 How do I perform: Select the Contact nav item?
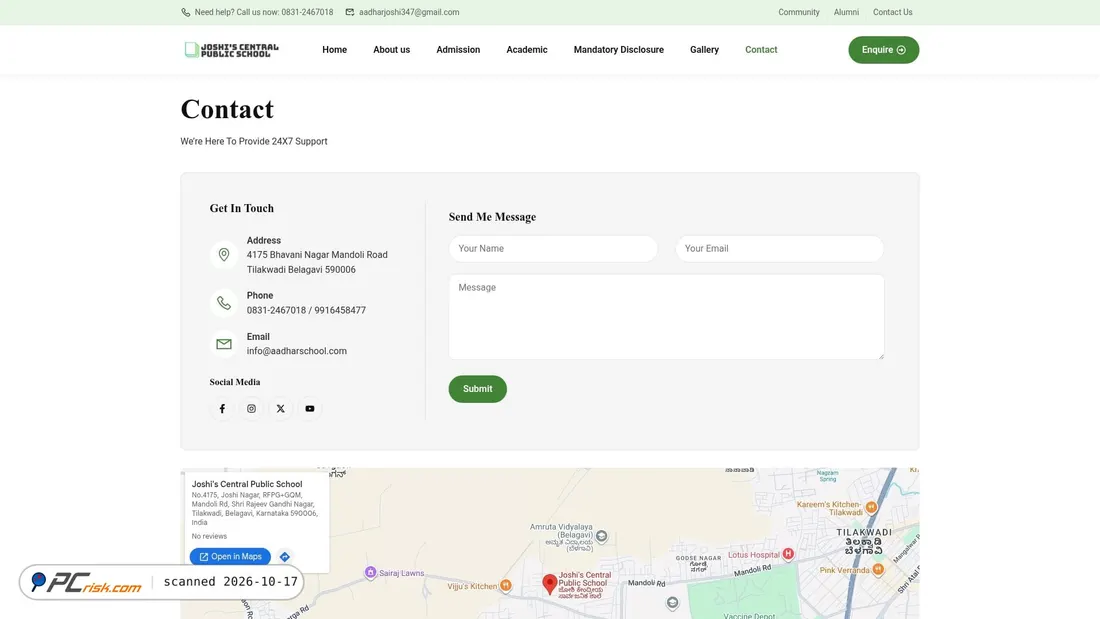[761, 50]
